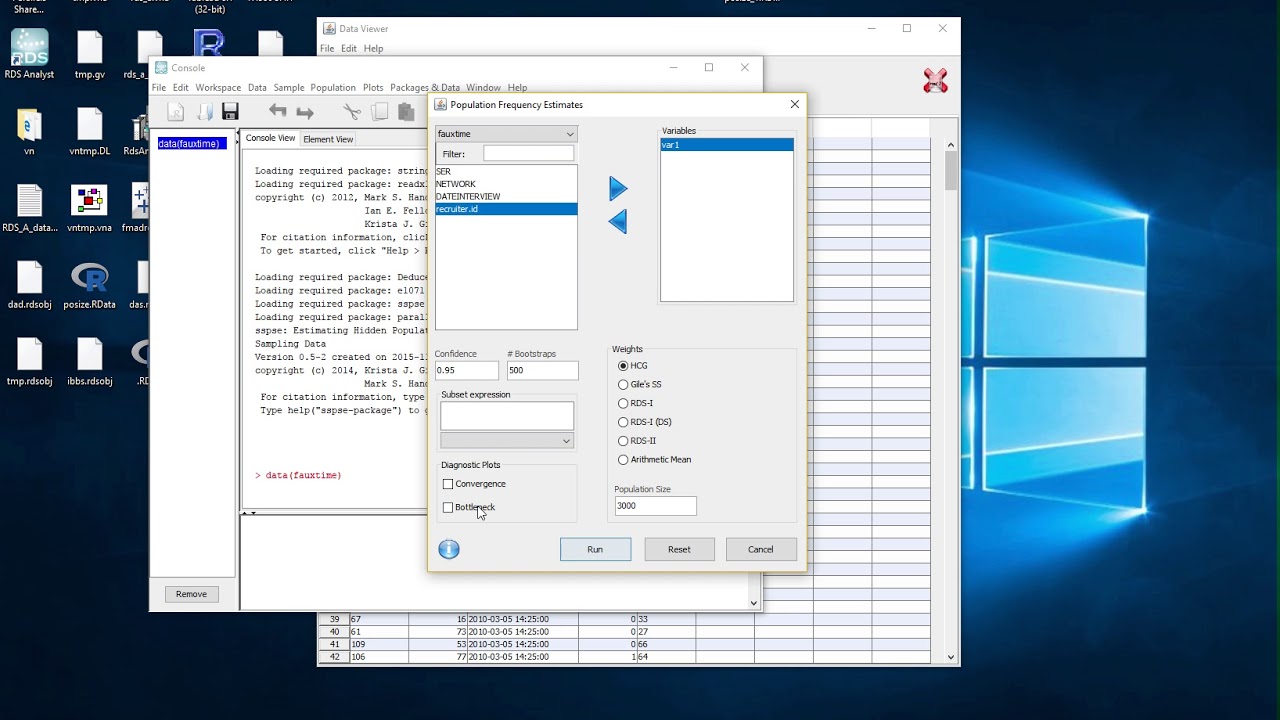Click the copy pages icon in Console toolbar

[x=379, y=112]
